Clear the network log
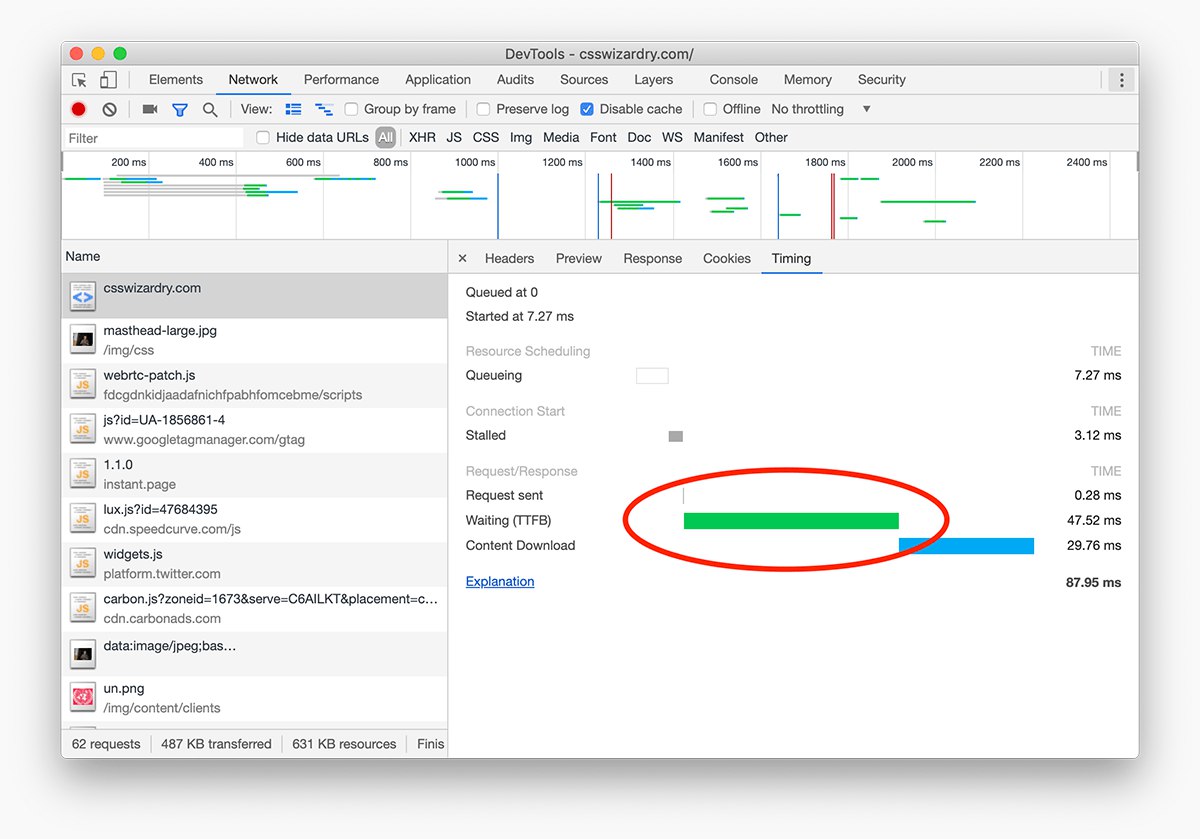This screenshot has width=1200, height=839. (110, 109)
